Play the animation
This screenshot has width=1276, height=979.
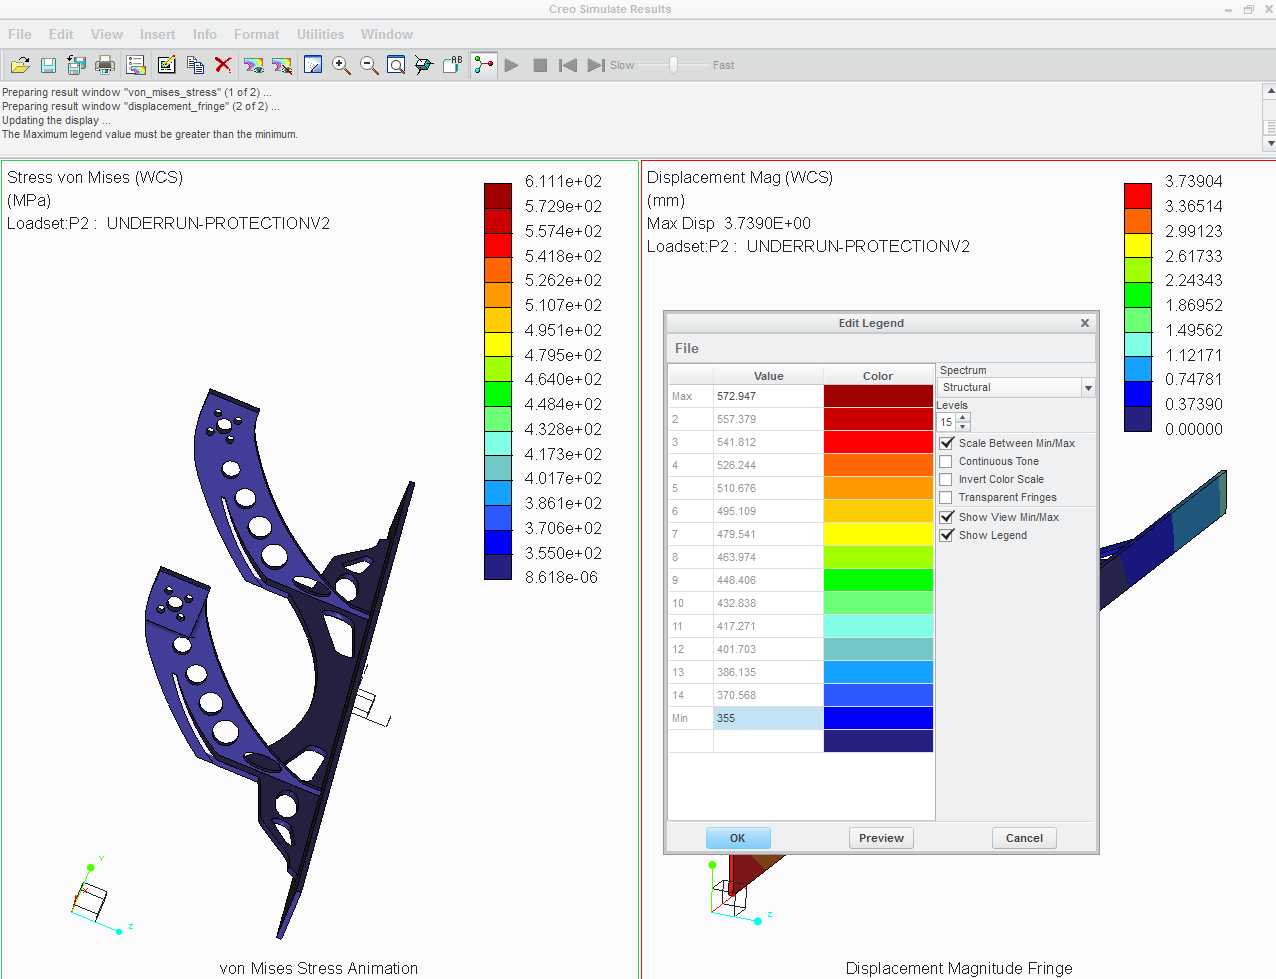tap(512, 65)
